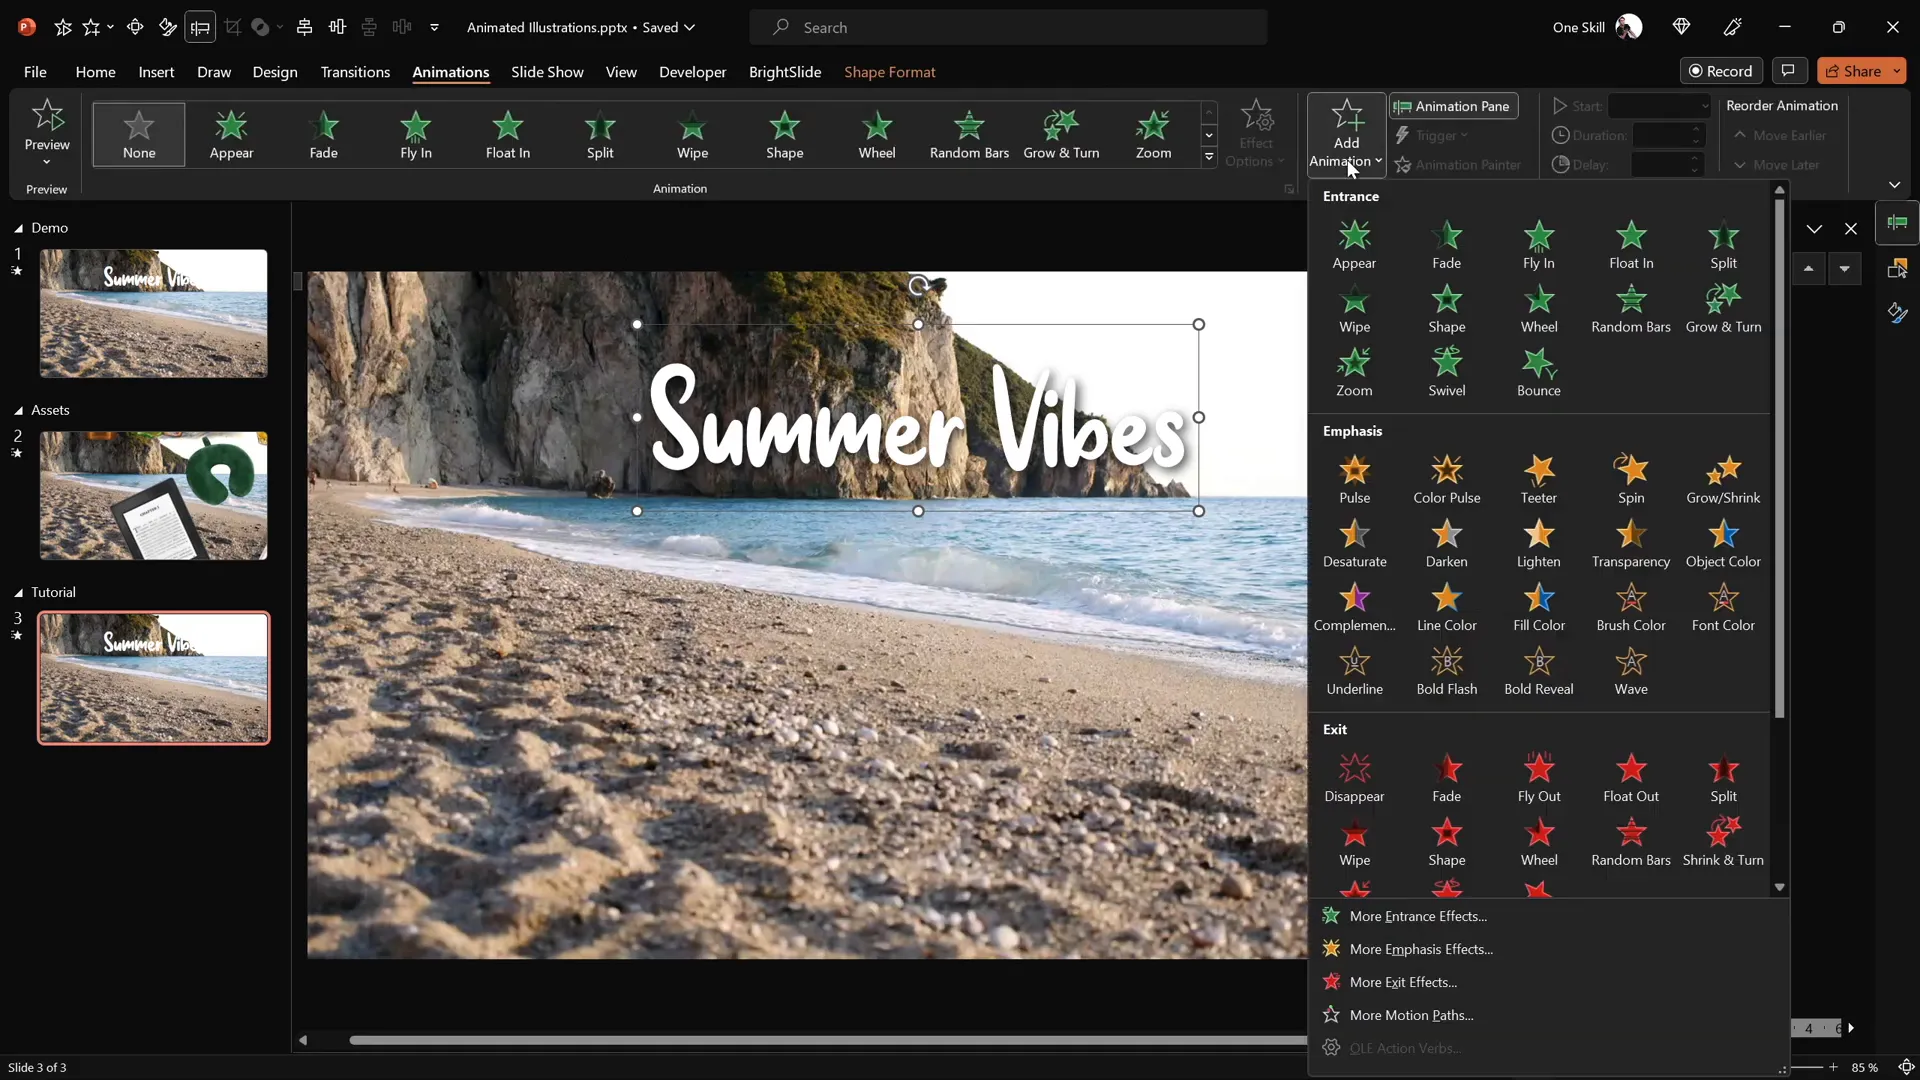Choose the Font Color emphasis effect
Viewport: 1920px width, 1080px height.
point(1722,607)
